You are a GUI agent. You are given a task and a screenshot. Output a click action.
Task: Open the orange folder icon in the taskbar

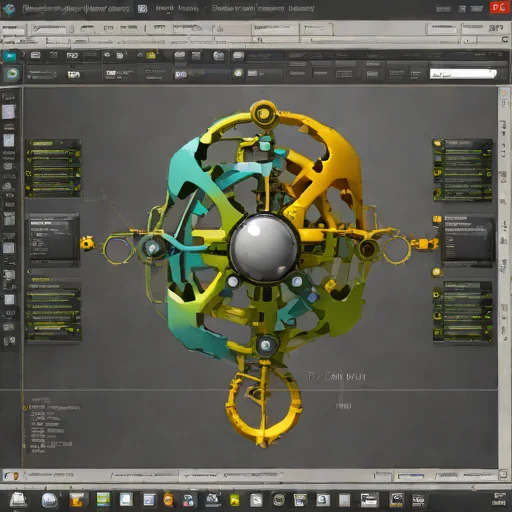[77, 500]
